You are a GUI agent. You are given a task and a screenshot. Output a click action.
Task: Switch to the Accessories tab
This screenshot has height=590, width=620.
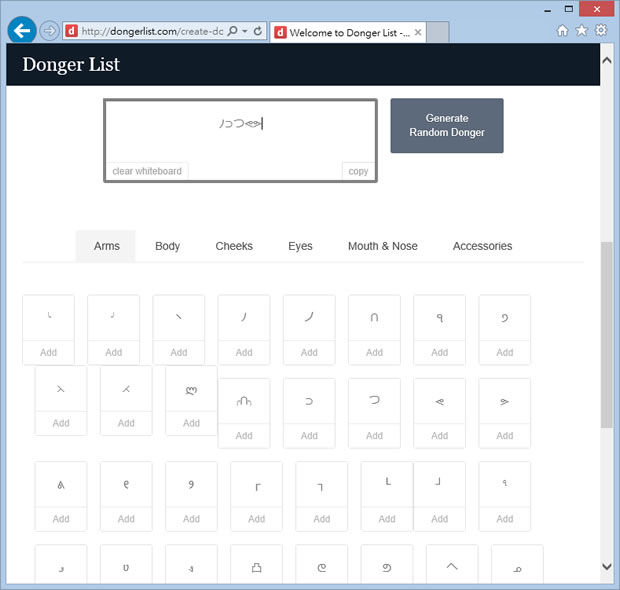482,246
